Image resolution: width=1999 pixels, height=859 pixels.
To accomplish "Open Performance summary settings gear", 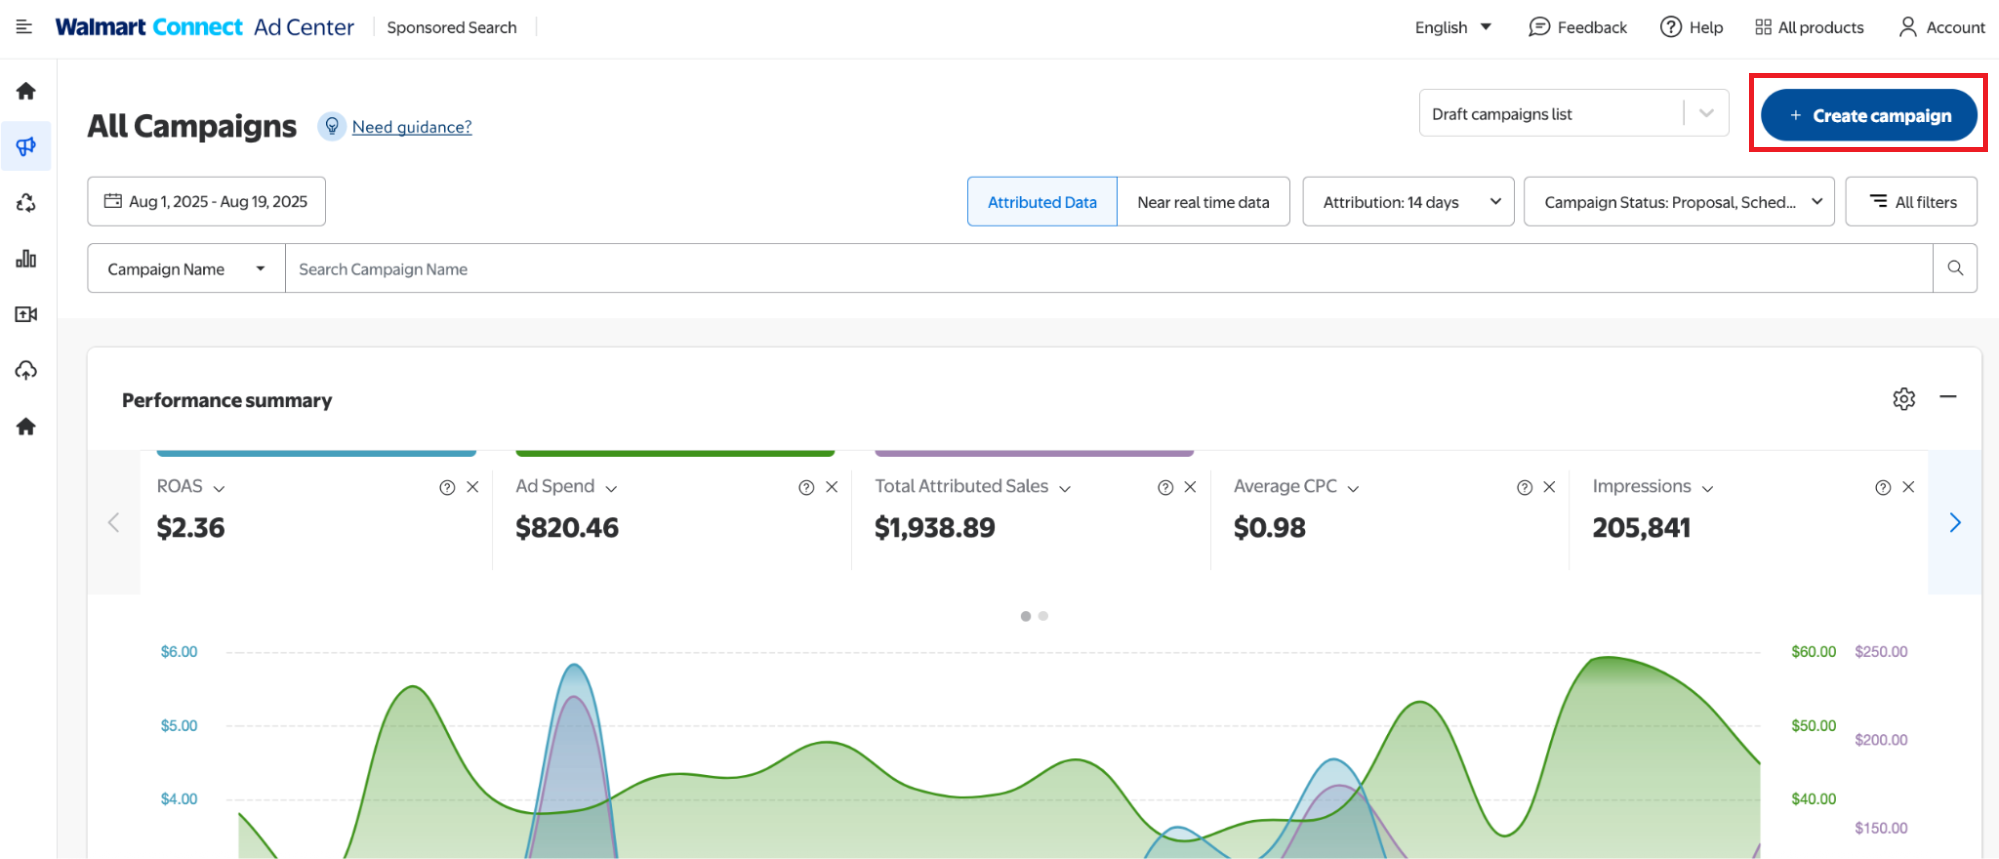I will tap(1903, 399).
